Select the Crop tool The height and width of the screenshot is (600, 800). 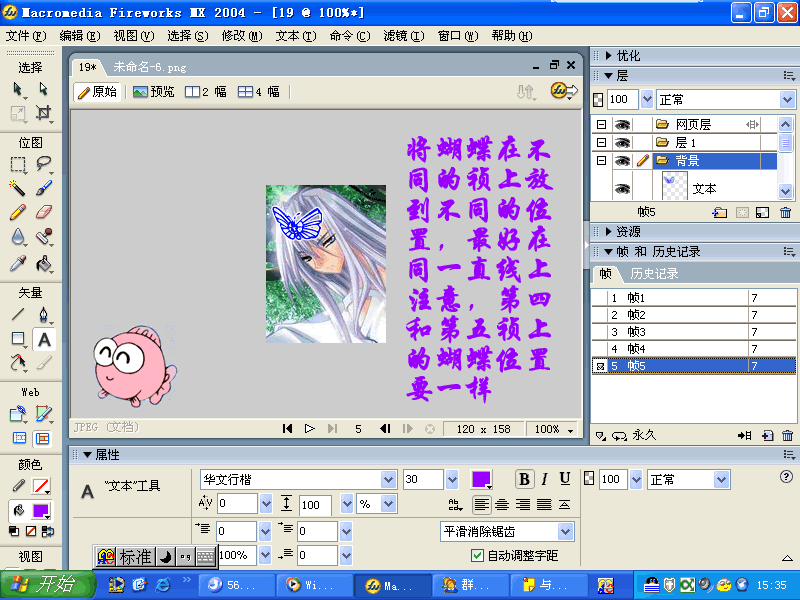pos(43,113)
